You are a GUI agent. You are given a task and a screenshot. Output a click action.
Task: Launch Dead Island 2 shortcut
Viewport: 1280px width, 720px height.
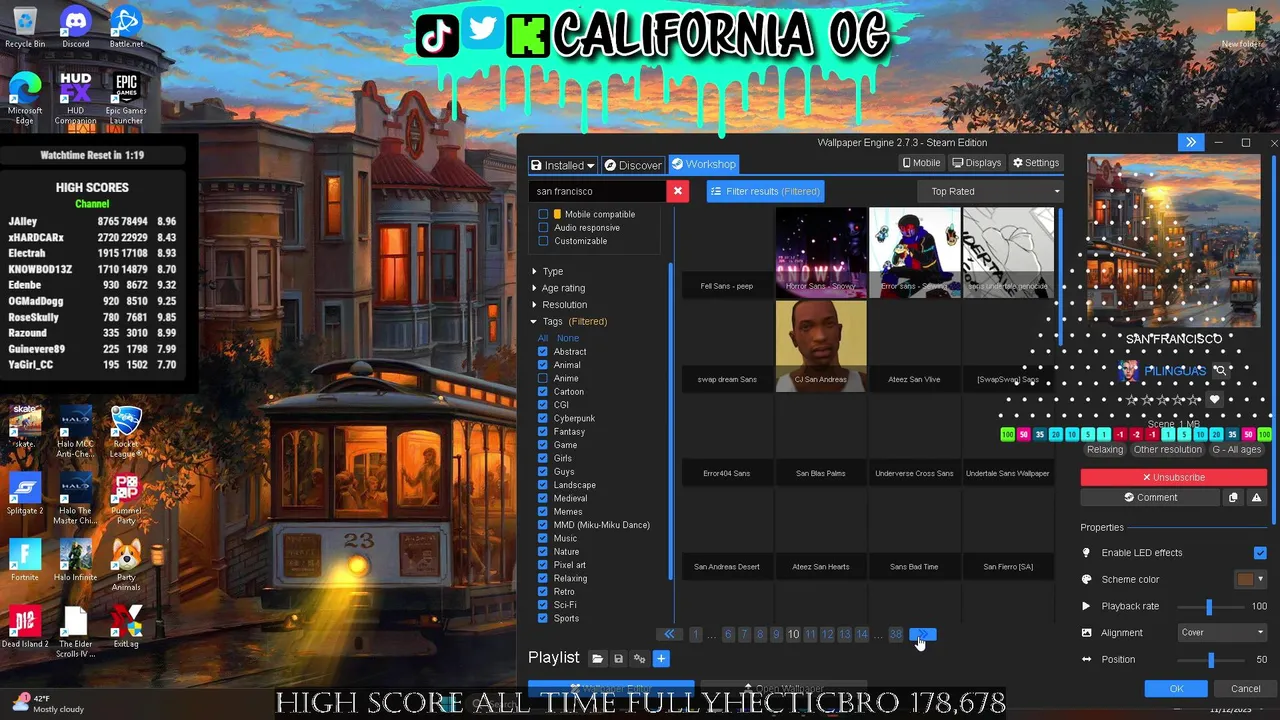click(x=25, y=628)
